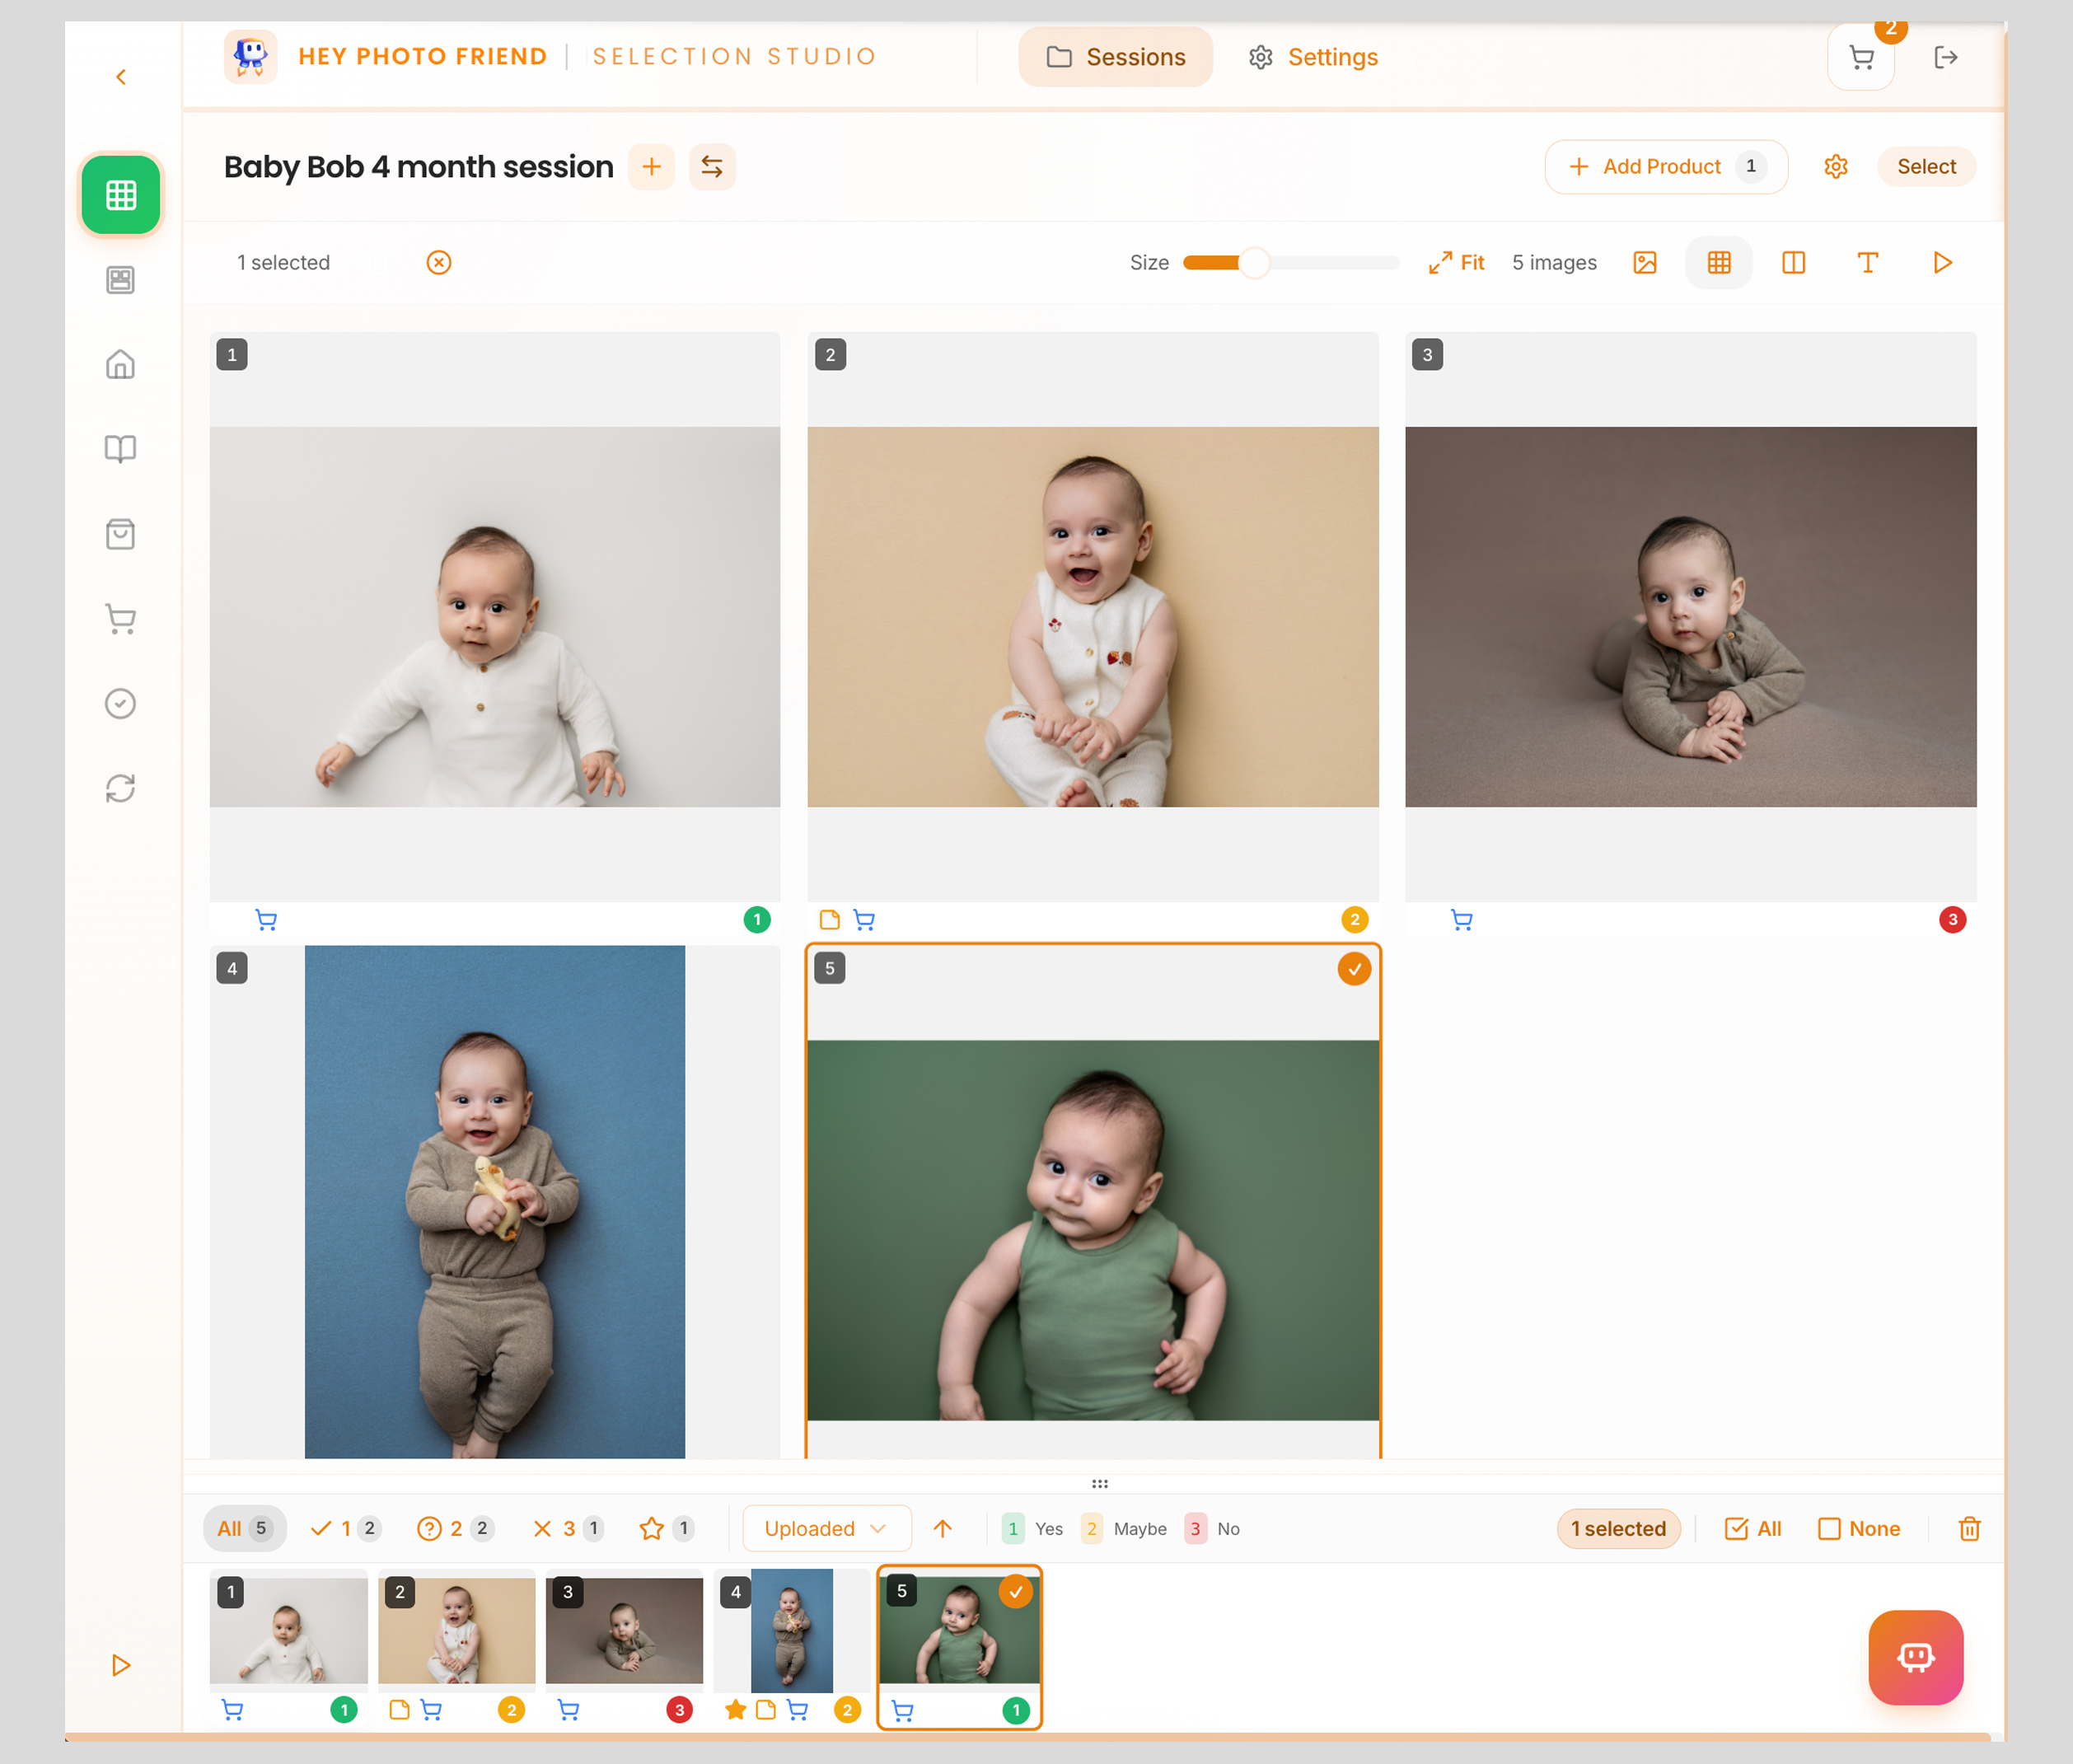Check the All selection checkbox
The width and height of the screenshot is (2073, 1764).
[1753, 1528]
